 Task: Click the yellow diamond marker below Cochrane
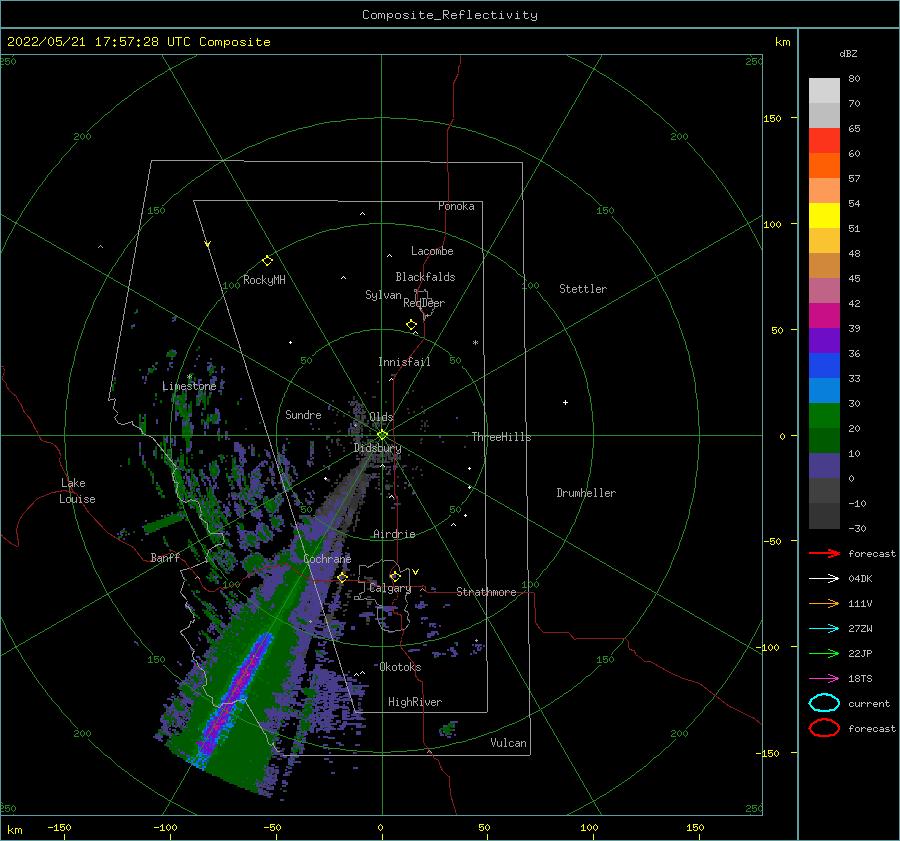click(x=342, y=578)
